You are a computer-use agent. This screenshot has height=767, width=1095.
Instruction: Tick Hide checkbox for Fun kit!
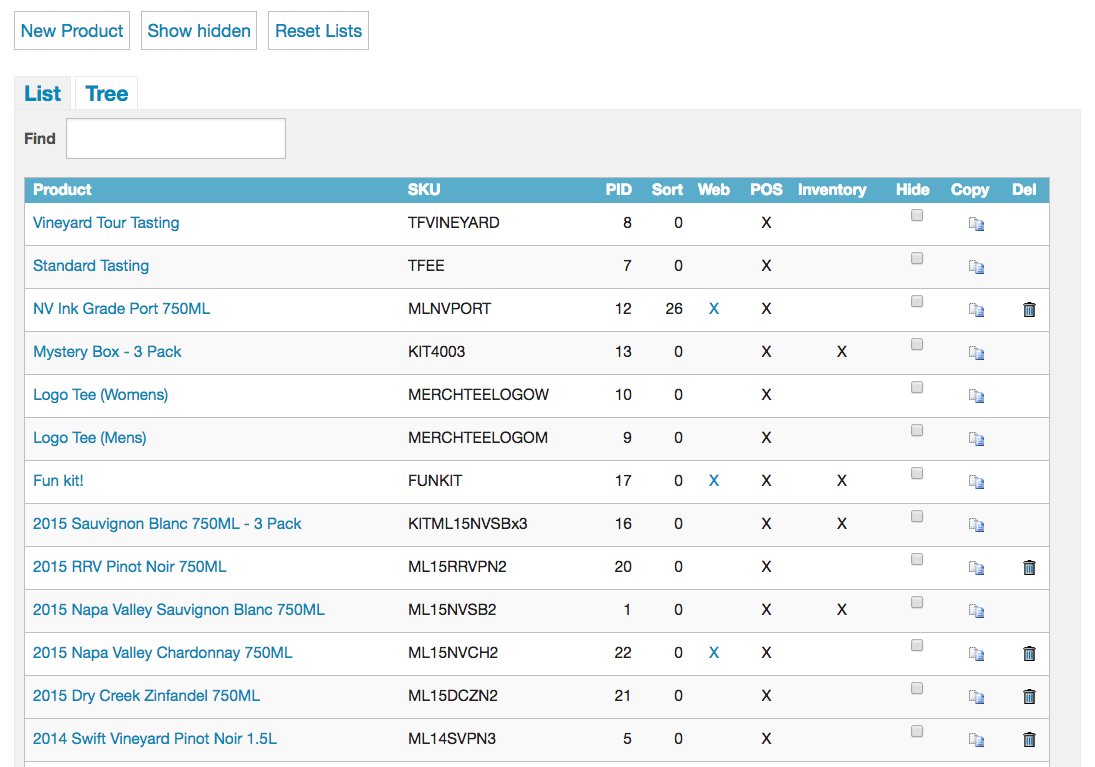[917, 473]
